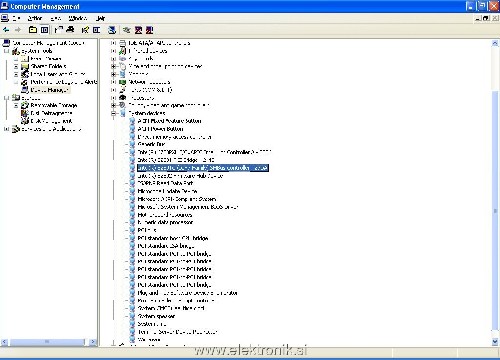Click the Monitors category icon
This screenshot has height=360, width=500.
[123, 74]
